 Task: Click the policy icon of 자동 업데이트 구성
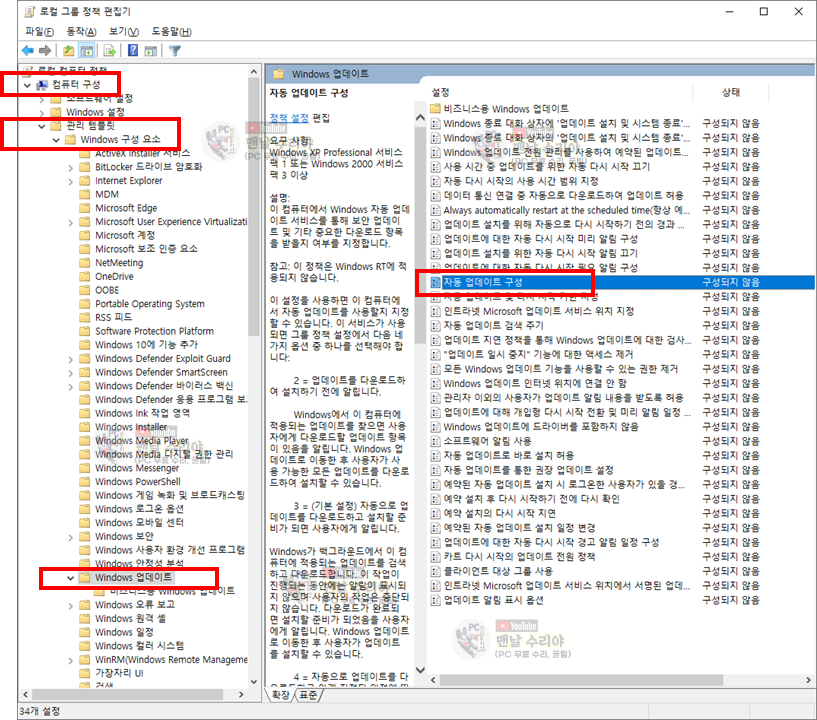(436, 282)
